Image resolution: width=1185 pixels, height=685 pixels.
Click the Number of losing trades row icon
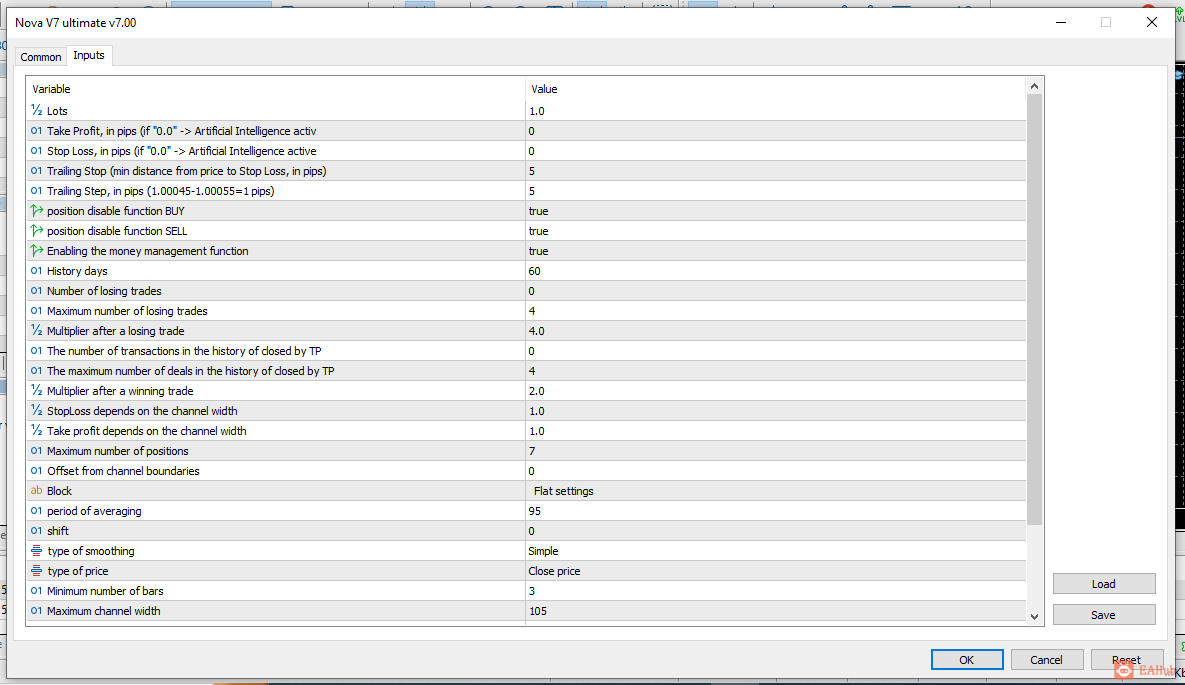[x=36, y=291]
